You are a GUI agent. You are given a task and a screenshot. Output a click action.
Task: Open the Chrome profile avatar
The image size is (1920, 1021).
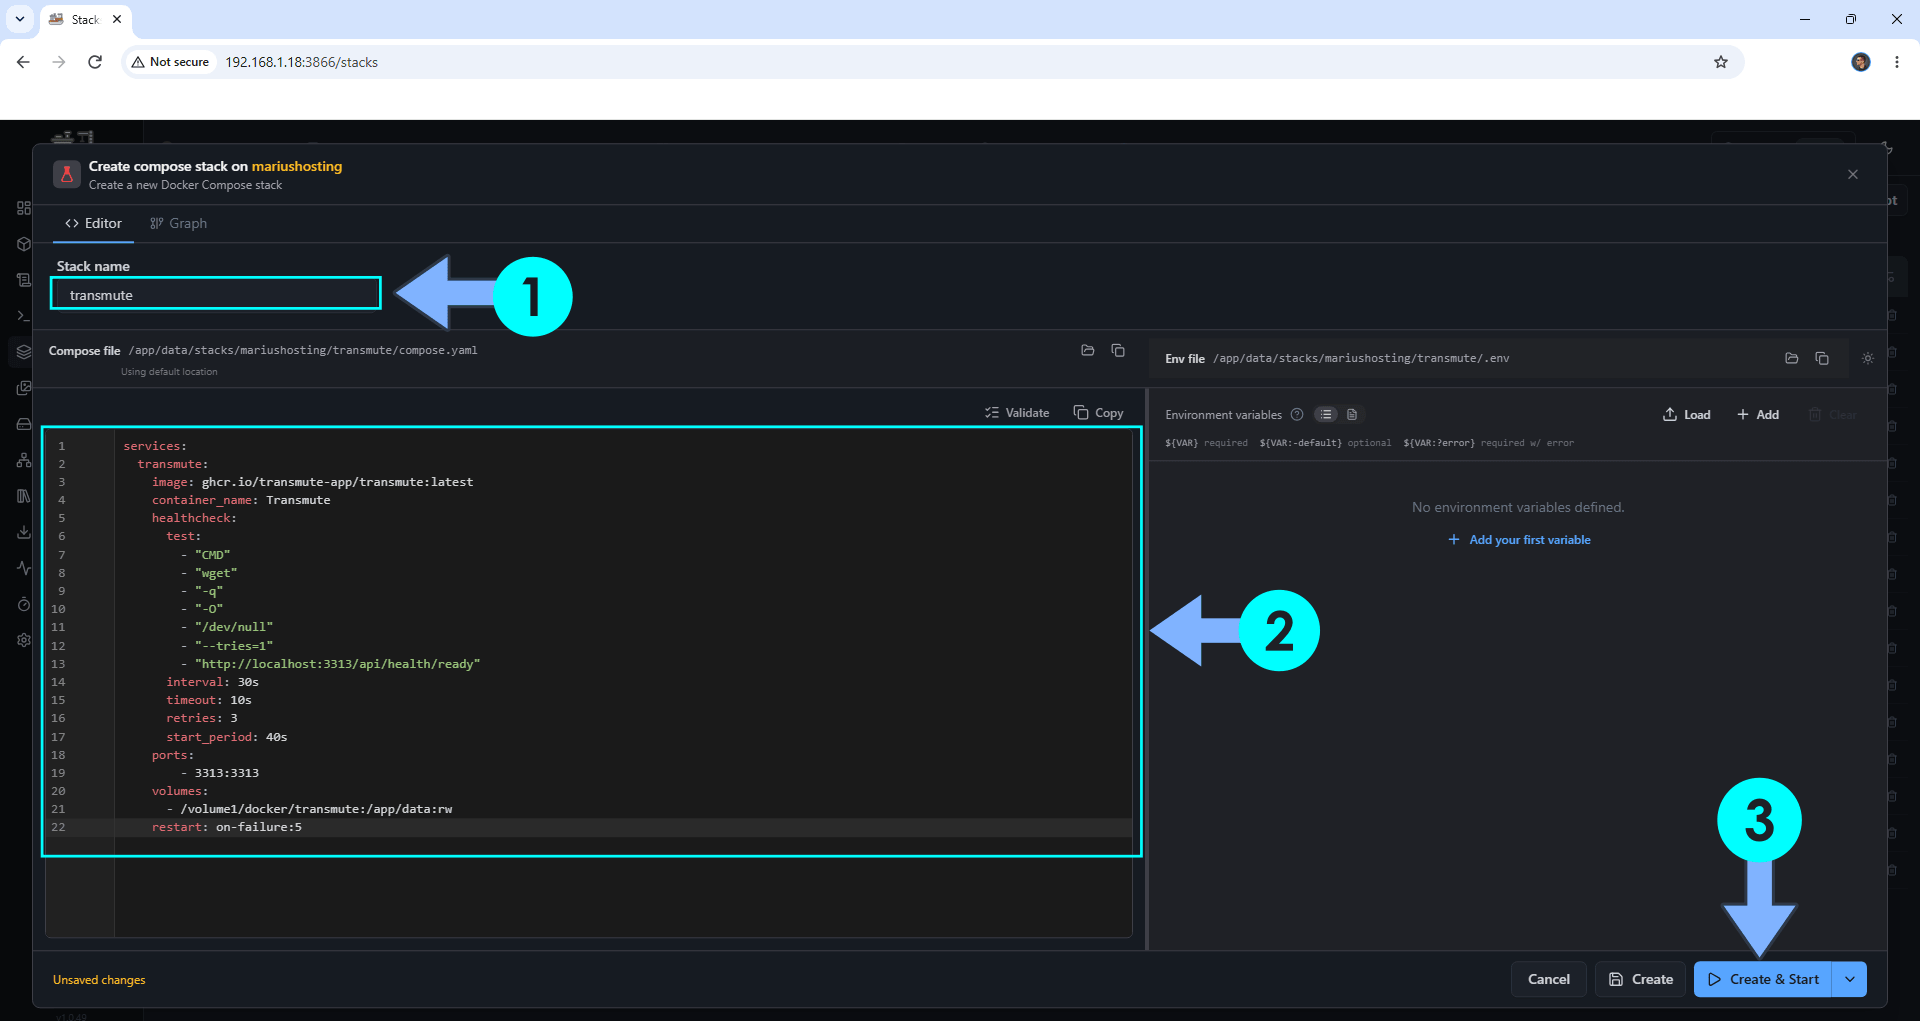pyautogui.click(x=1861, y=62)
